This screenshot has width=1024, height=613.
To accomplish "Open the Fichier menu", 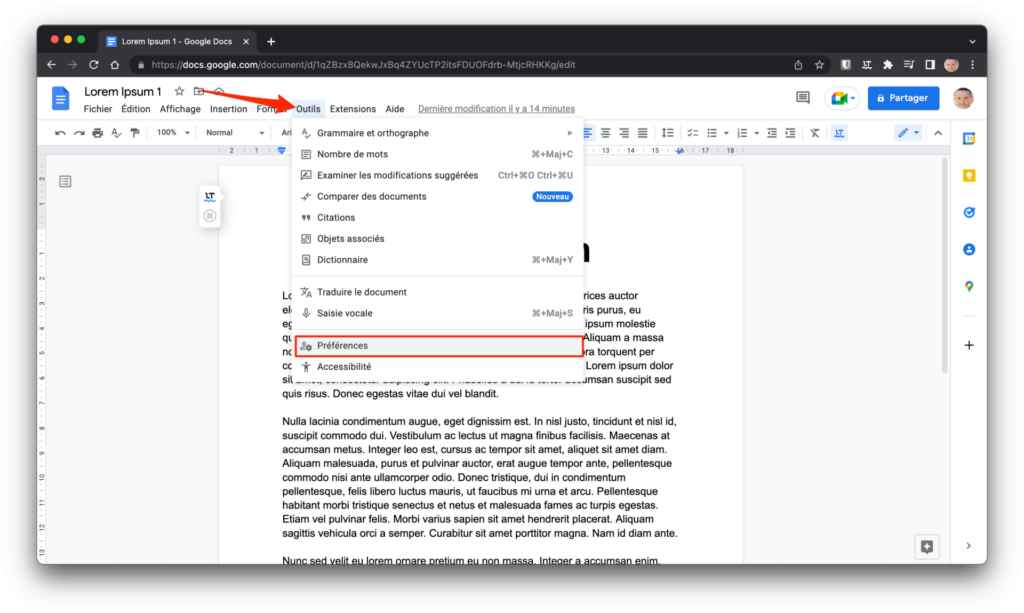I will (x=98, y=109).
